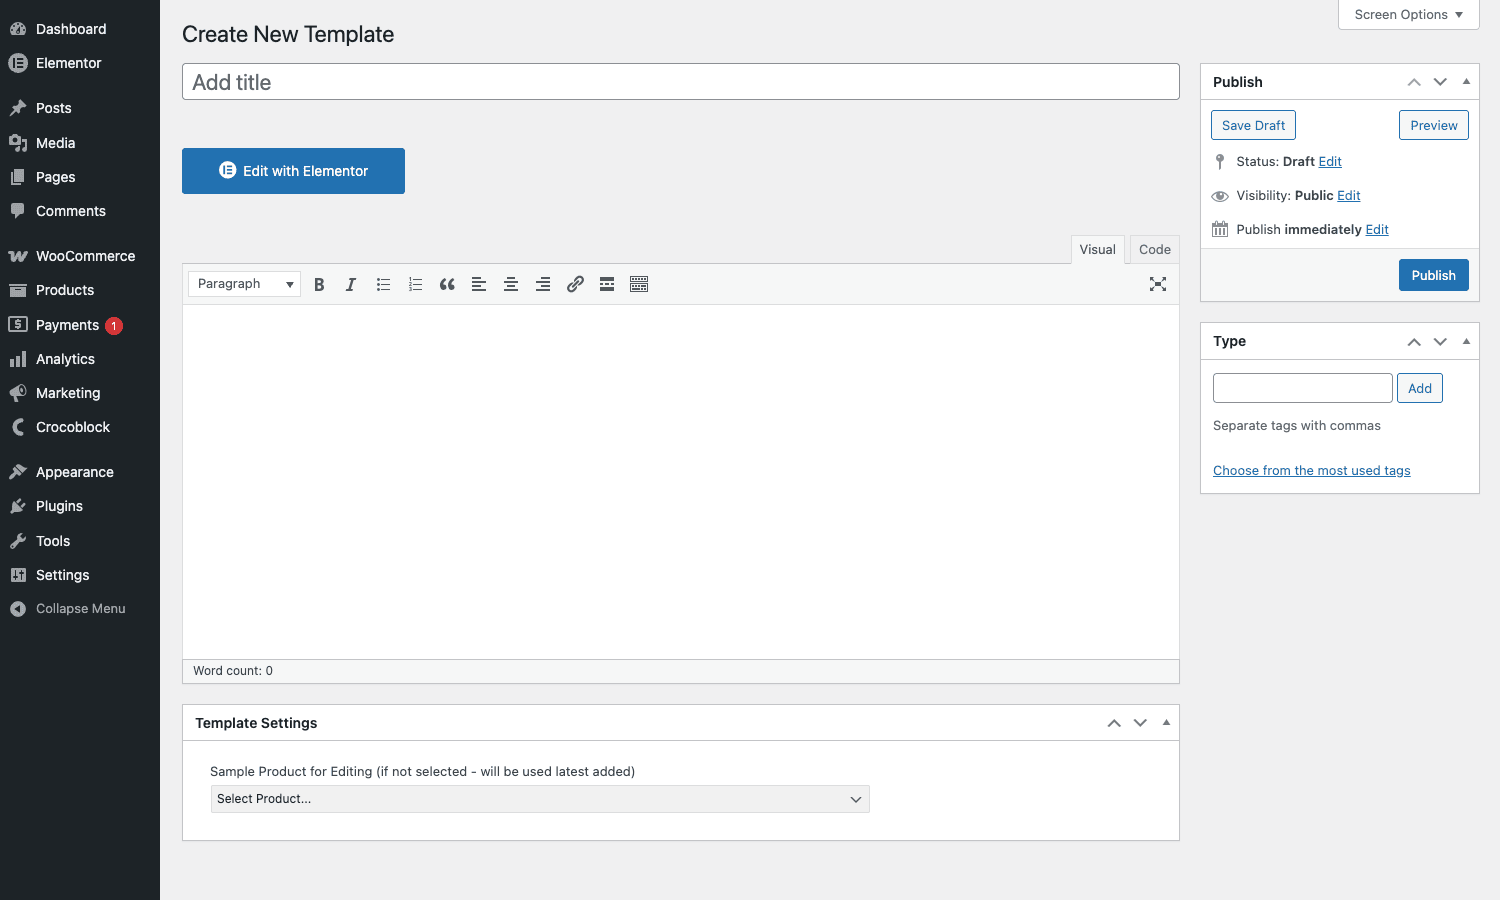Screen dimensions: 1500x900
Task: Collapse the admin sidebar menu
Action: 80,608
